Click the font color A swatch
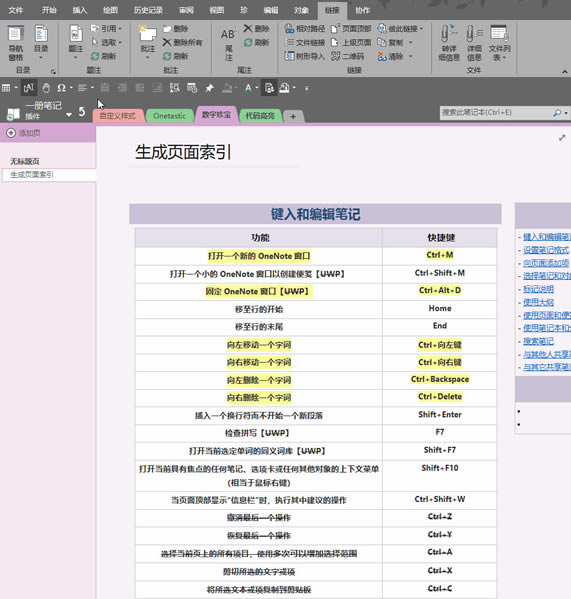Image resolution: width=571 pixels, height=599 pixels. pyautogui.click(x=248, y=88)
